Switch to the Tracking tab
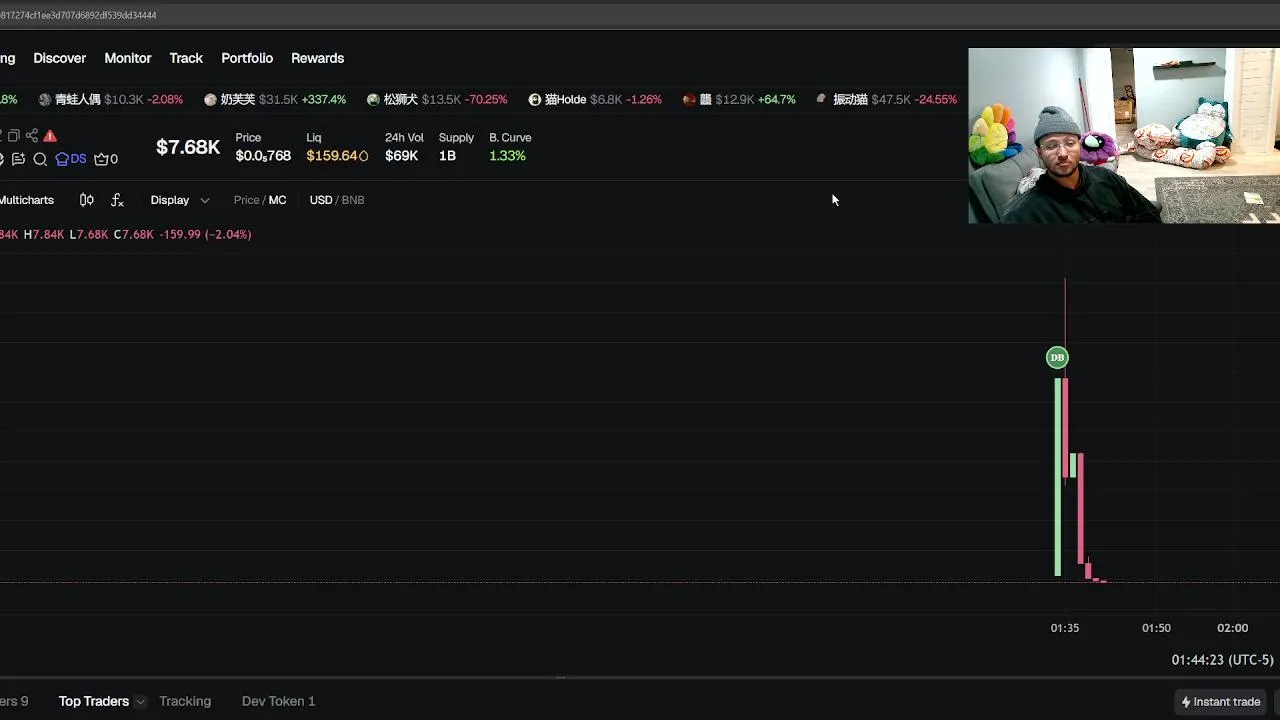 pyautogui.click(x=185, y=702)
